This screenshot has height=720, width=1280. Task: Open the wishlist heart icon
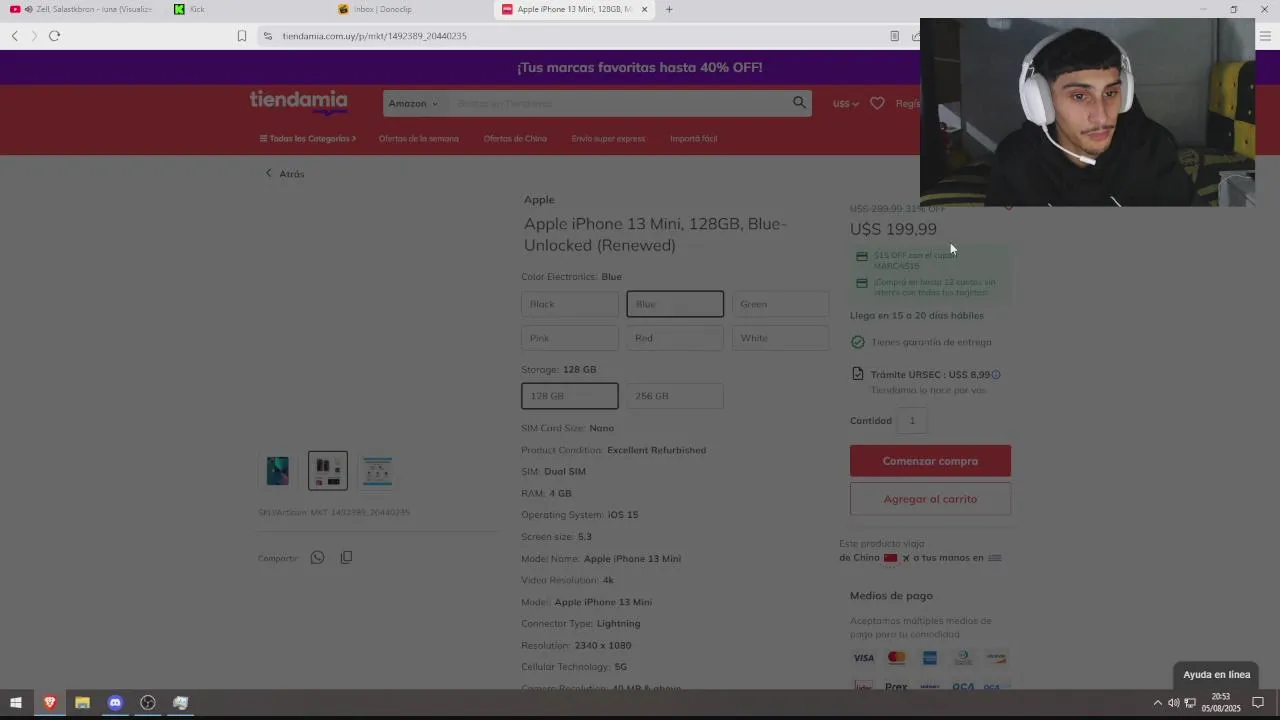point(877,103)
